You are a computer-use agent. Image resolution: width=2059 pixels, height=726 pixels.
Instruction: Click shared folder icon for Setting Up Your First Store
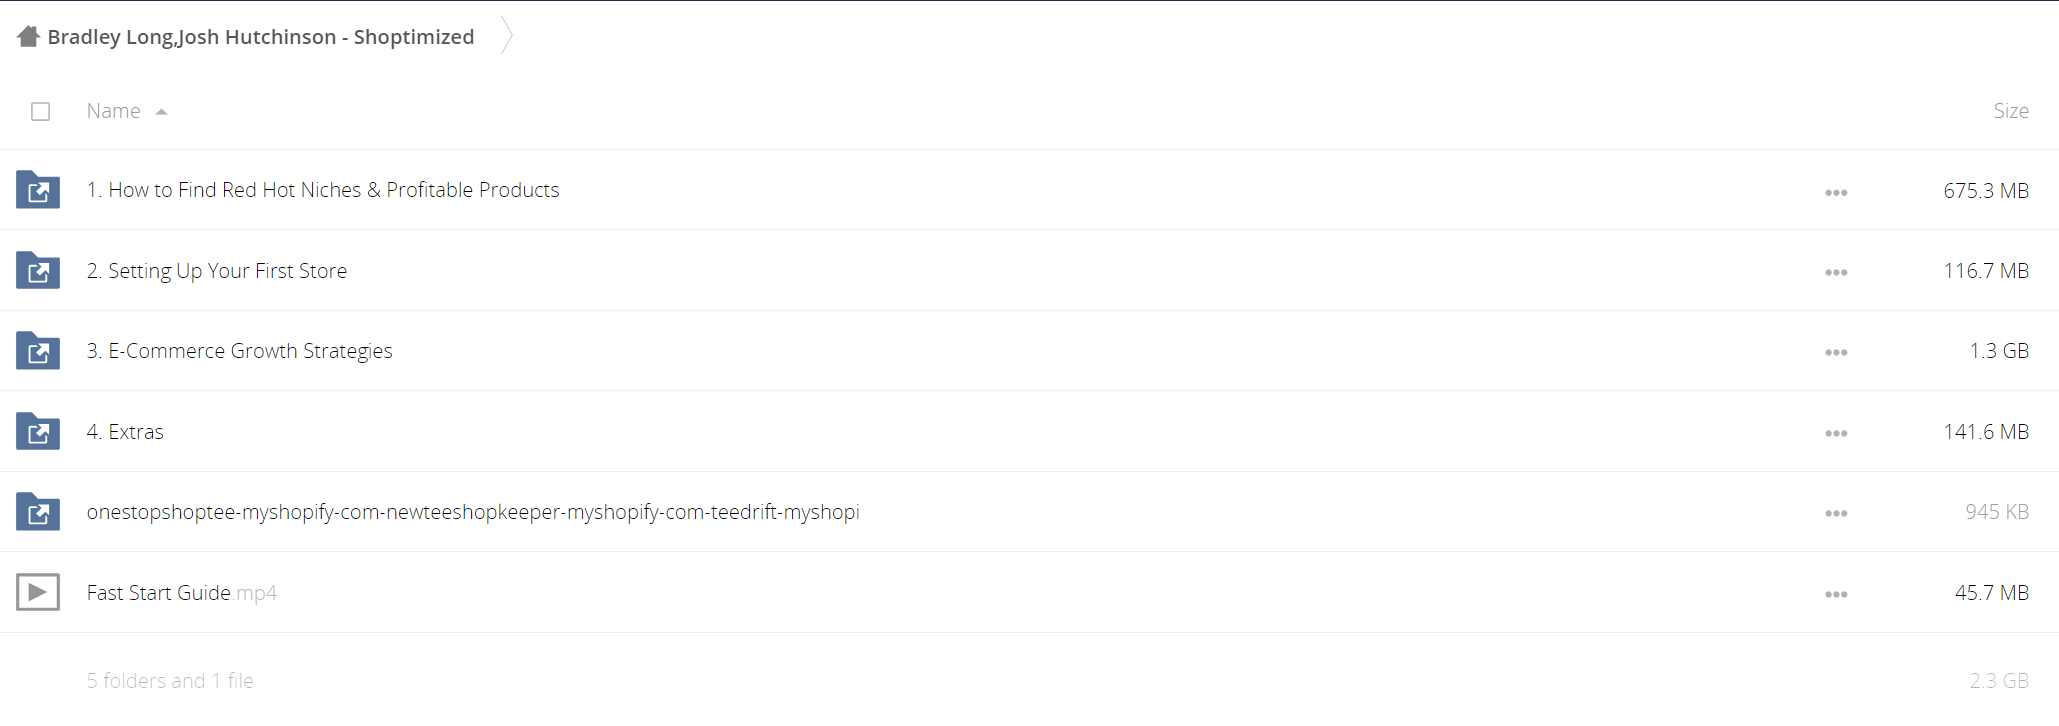[38, 270]
